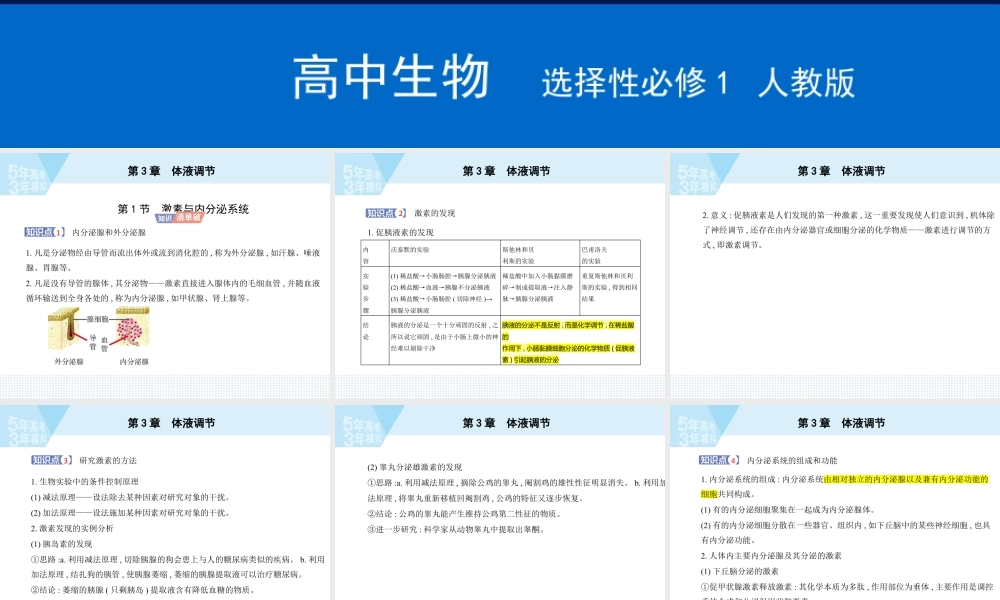The height and width of the screenshot is (600, 1000).
Task: Click the 选择性必修 1 subtitle text
Action: point(635,83)
